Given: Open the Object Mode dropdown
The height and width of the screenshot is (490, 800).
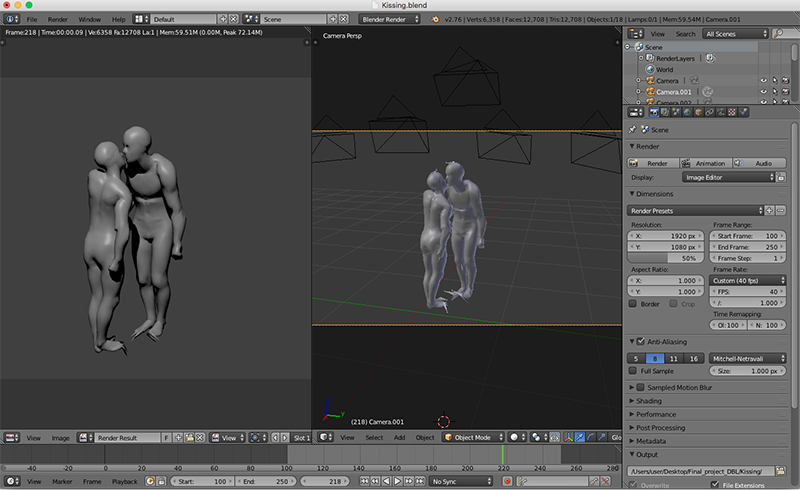Looking at the screenshot, I should 472,437.
